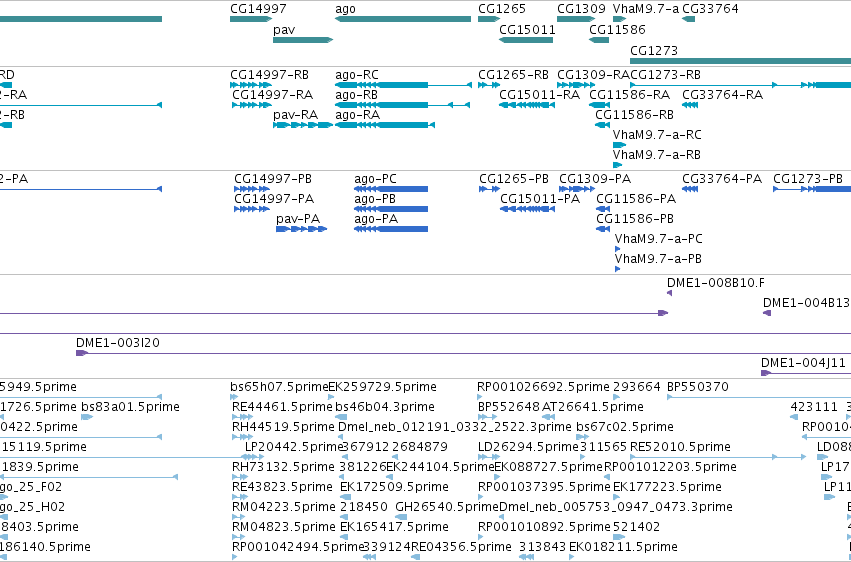Select protein CG1309-PA
This screenshot has width=851, height=562.
click(577, 189)
